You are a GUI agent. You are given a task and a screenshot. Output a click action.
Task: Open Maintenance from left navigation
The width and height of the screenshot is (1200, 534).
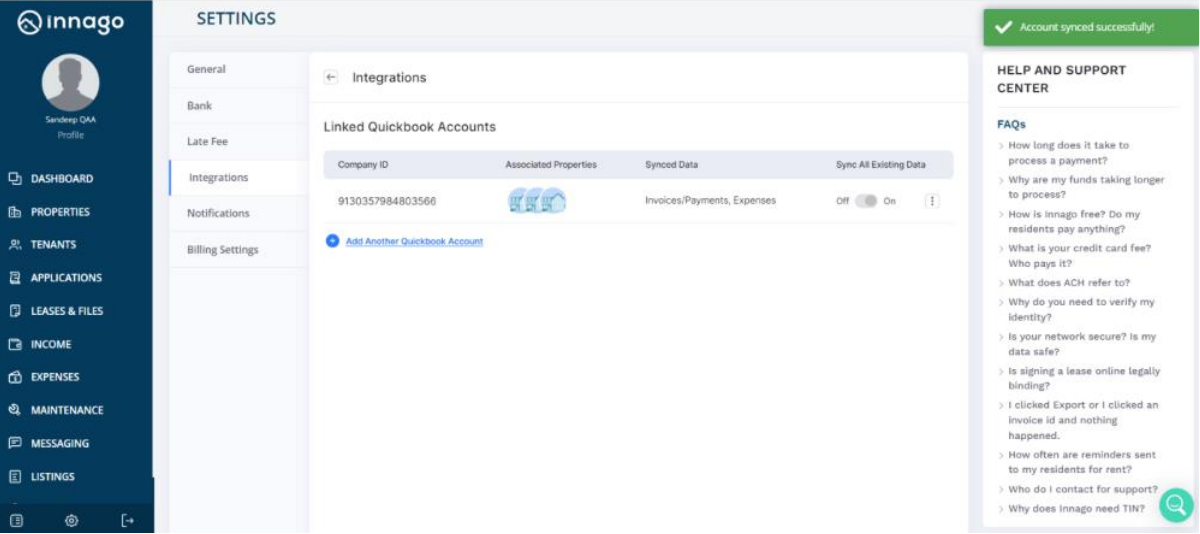tap(66, 410)
